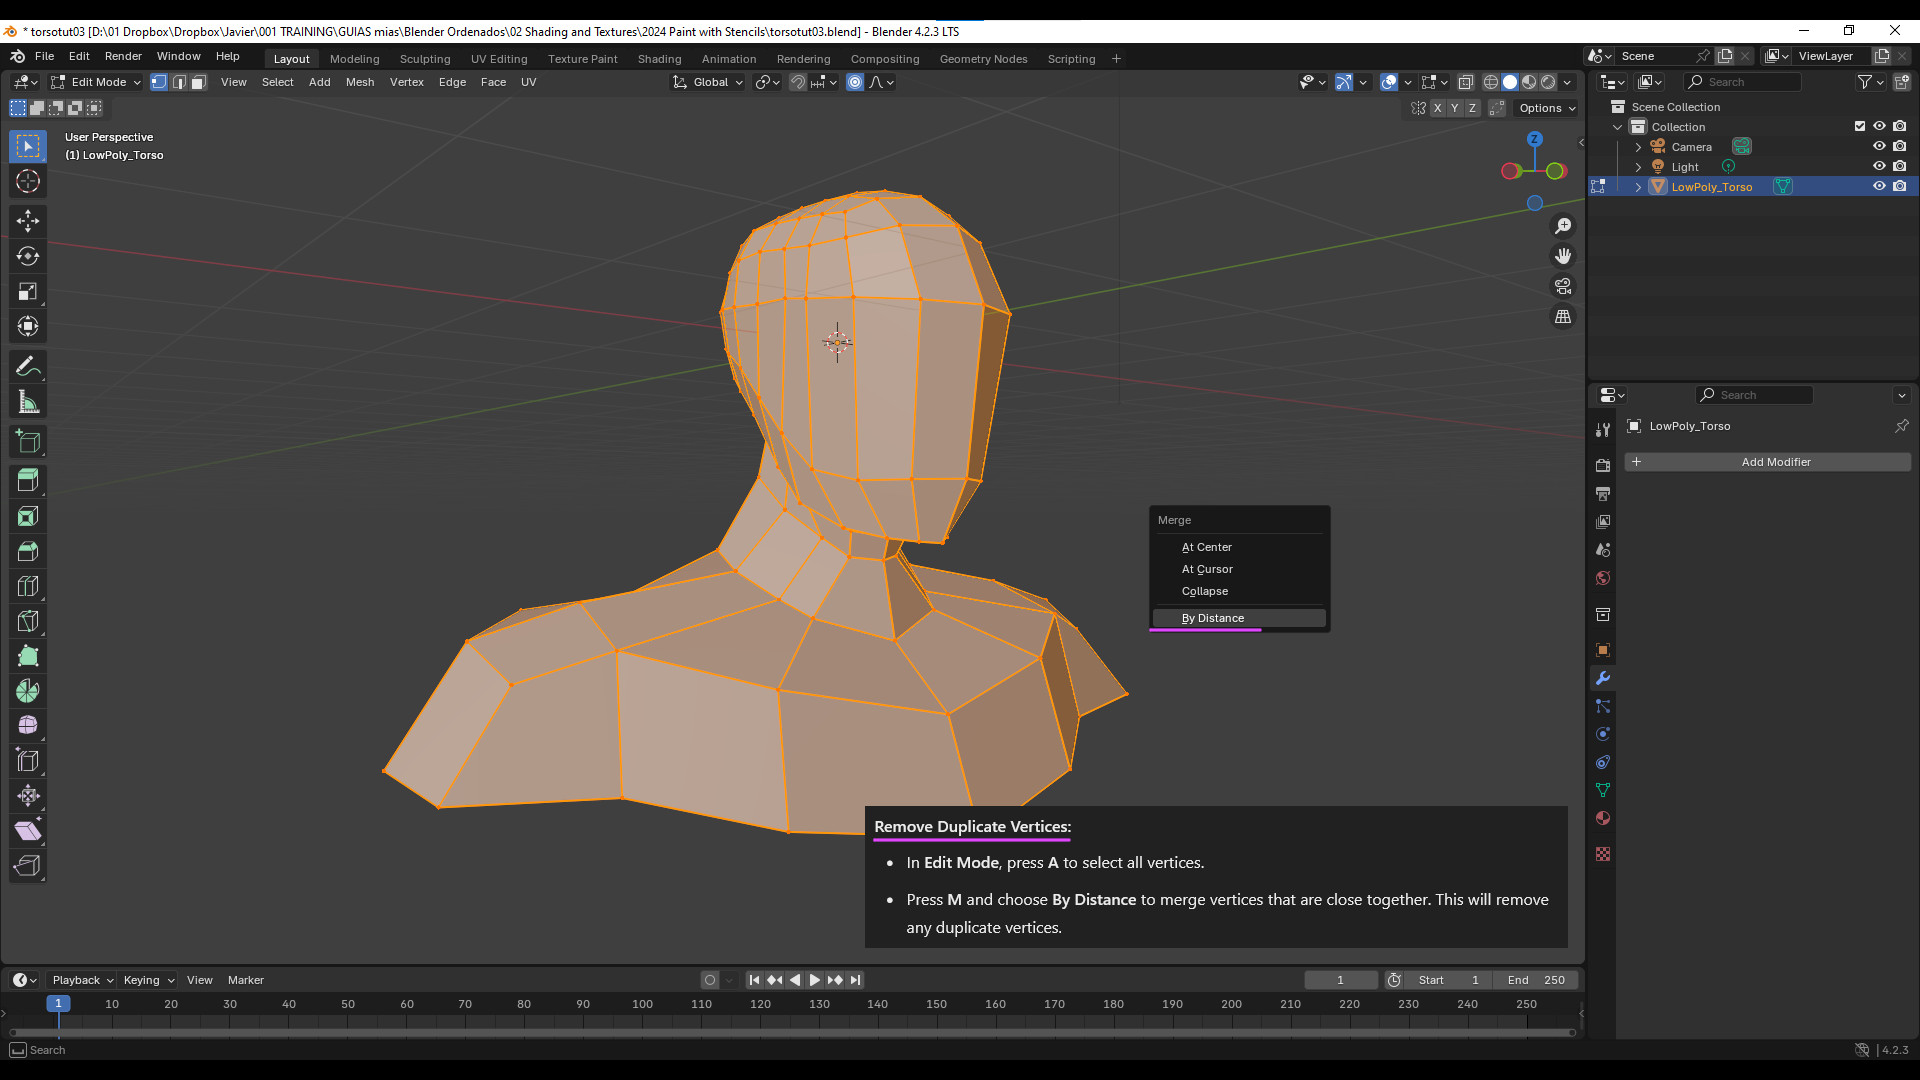1920x1080 pixels.
Task: Select the Extrude Region tool
Action: point(28,481)
